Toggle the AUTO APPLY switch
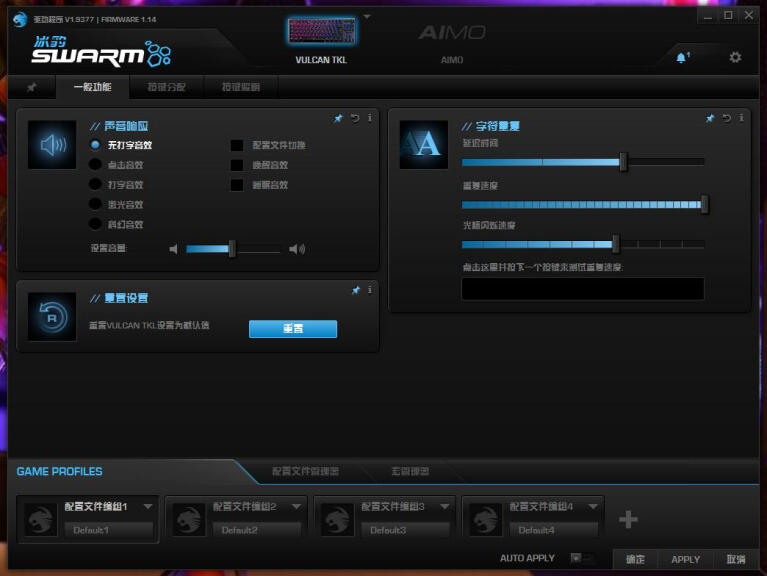 point(580,558)
